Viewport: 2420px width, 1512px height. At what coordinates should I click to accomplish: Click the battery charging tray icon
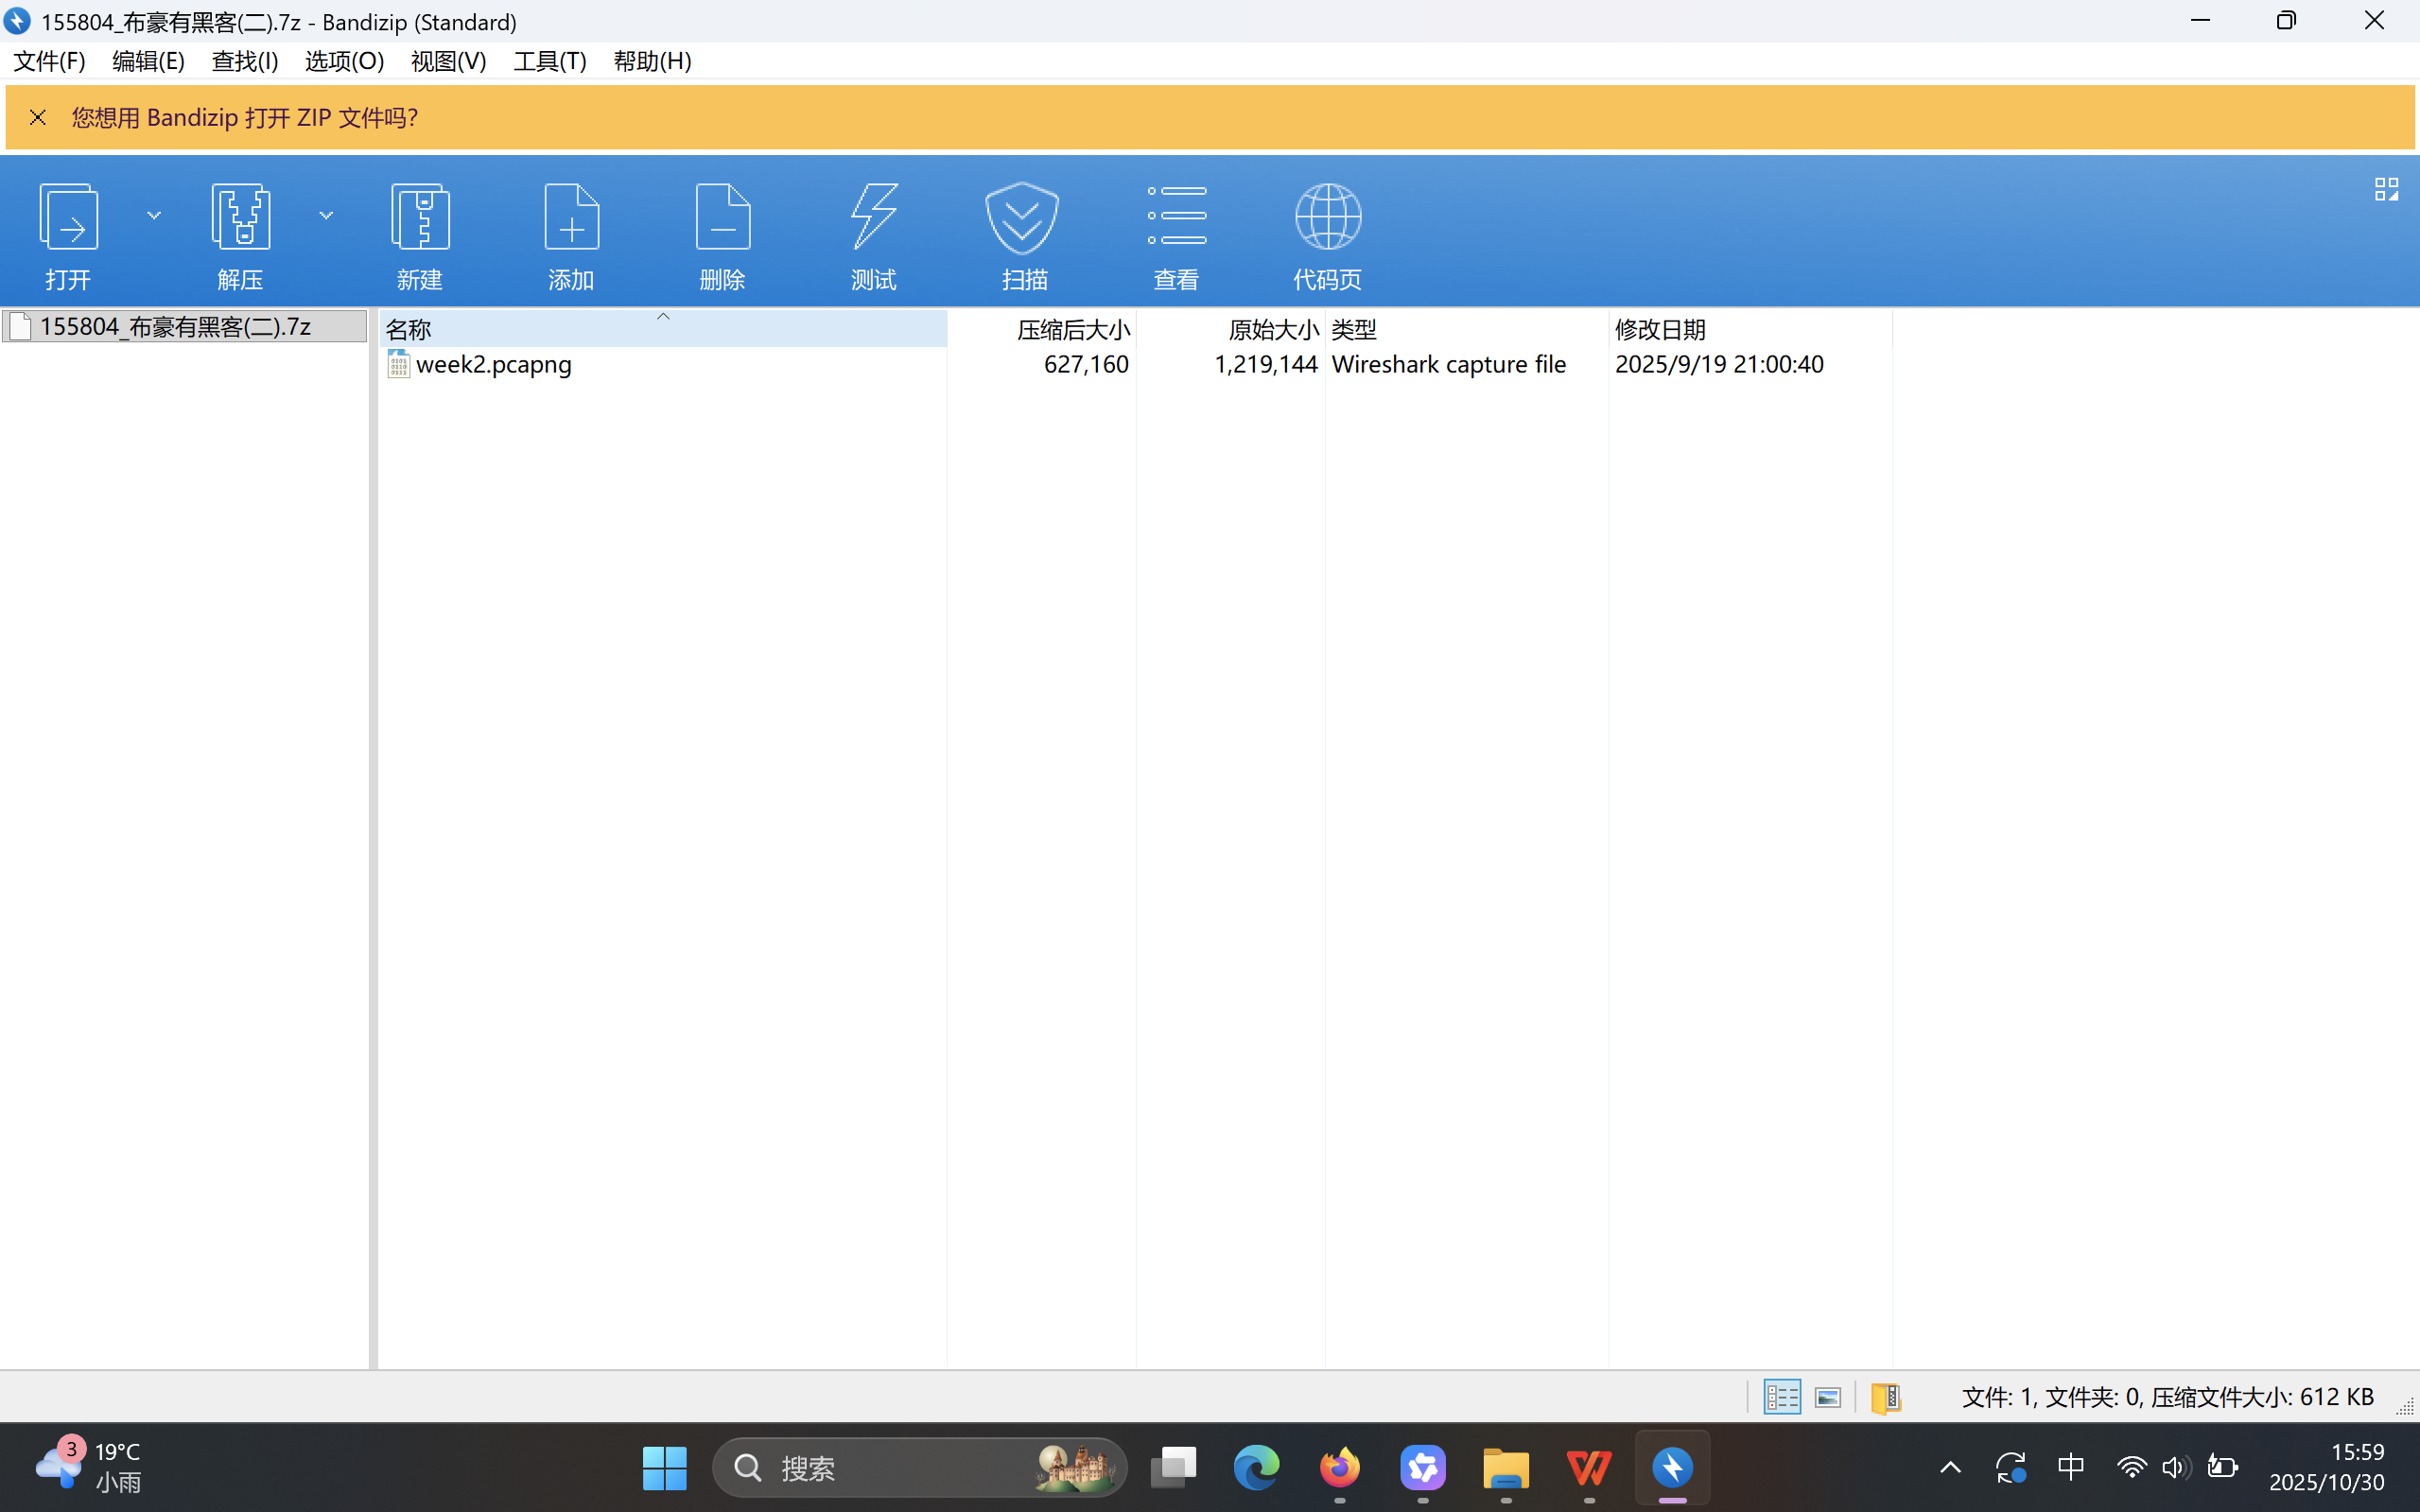[x=2222, y=1467]
